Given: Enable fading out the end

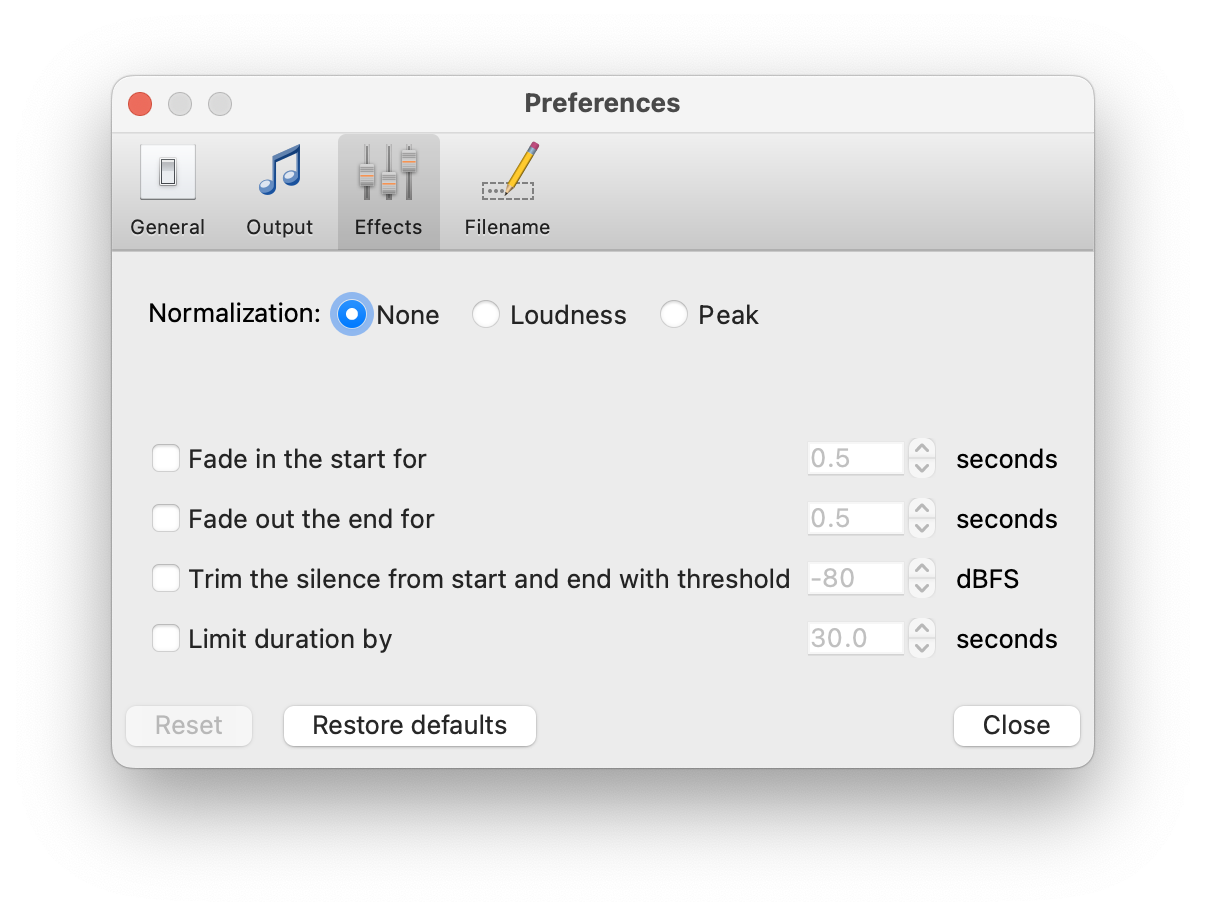Looking at the screenshot, I should point(166,518).
